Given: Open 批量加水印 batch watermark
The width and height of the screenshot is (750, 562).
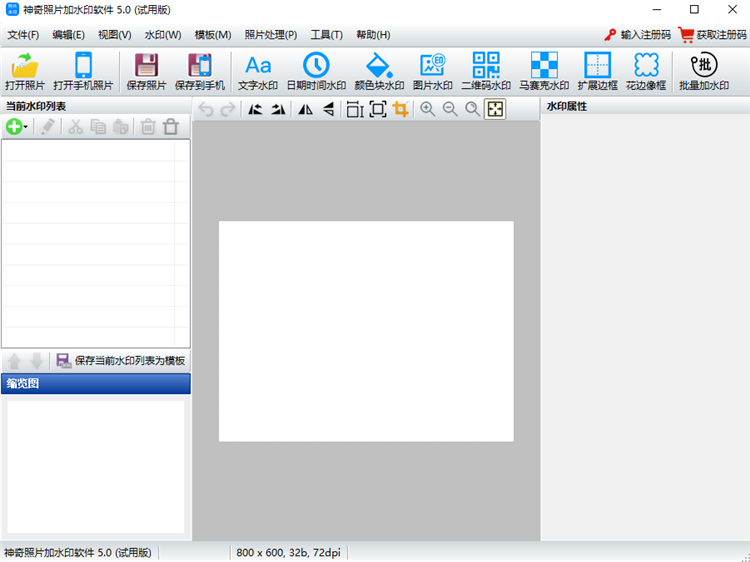Looking at the screenshot, I should tap(704, 71).
